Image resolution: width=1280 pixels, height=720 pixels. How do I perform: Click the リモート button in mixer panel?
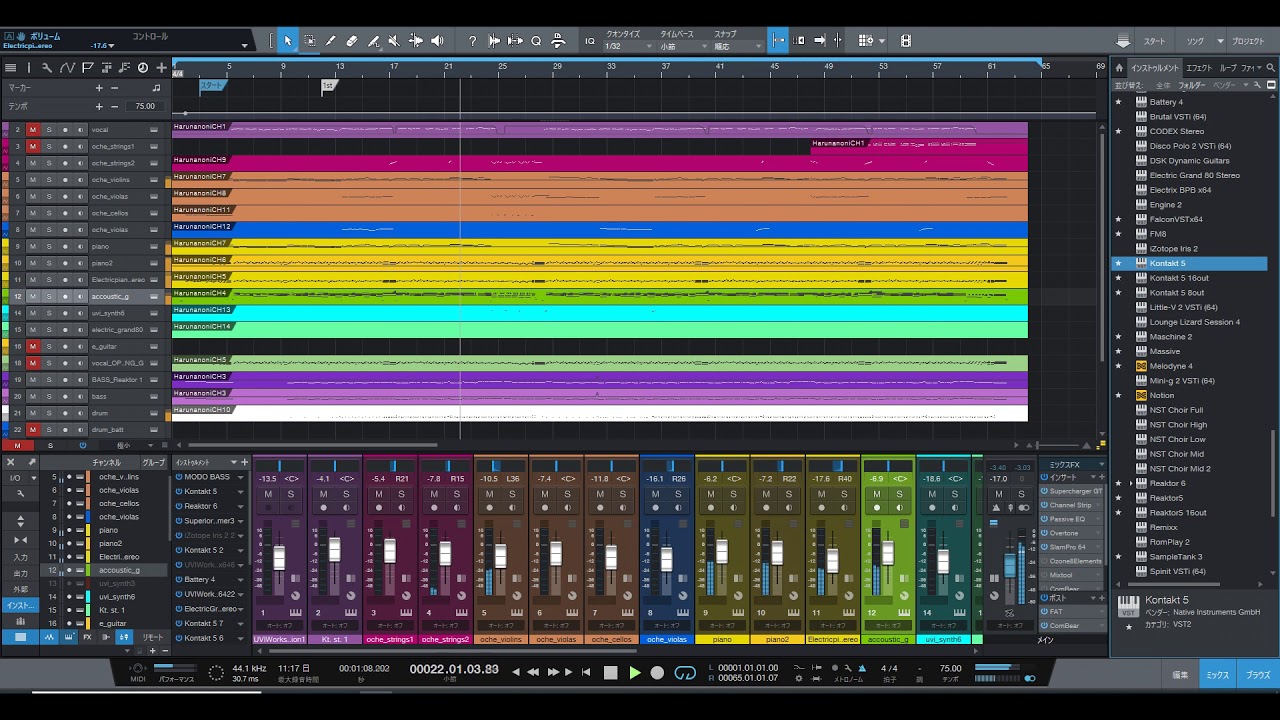click(x=152, y=637)
